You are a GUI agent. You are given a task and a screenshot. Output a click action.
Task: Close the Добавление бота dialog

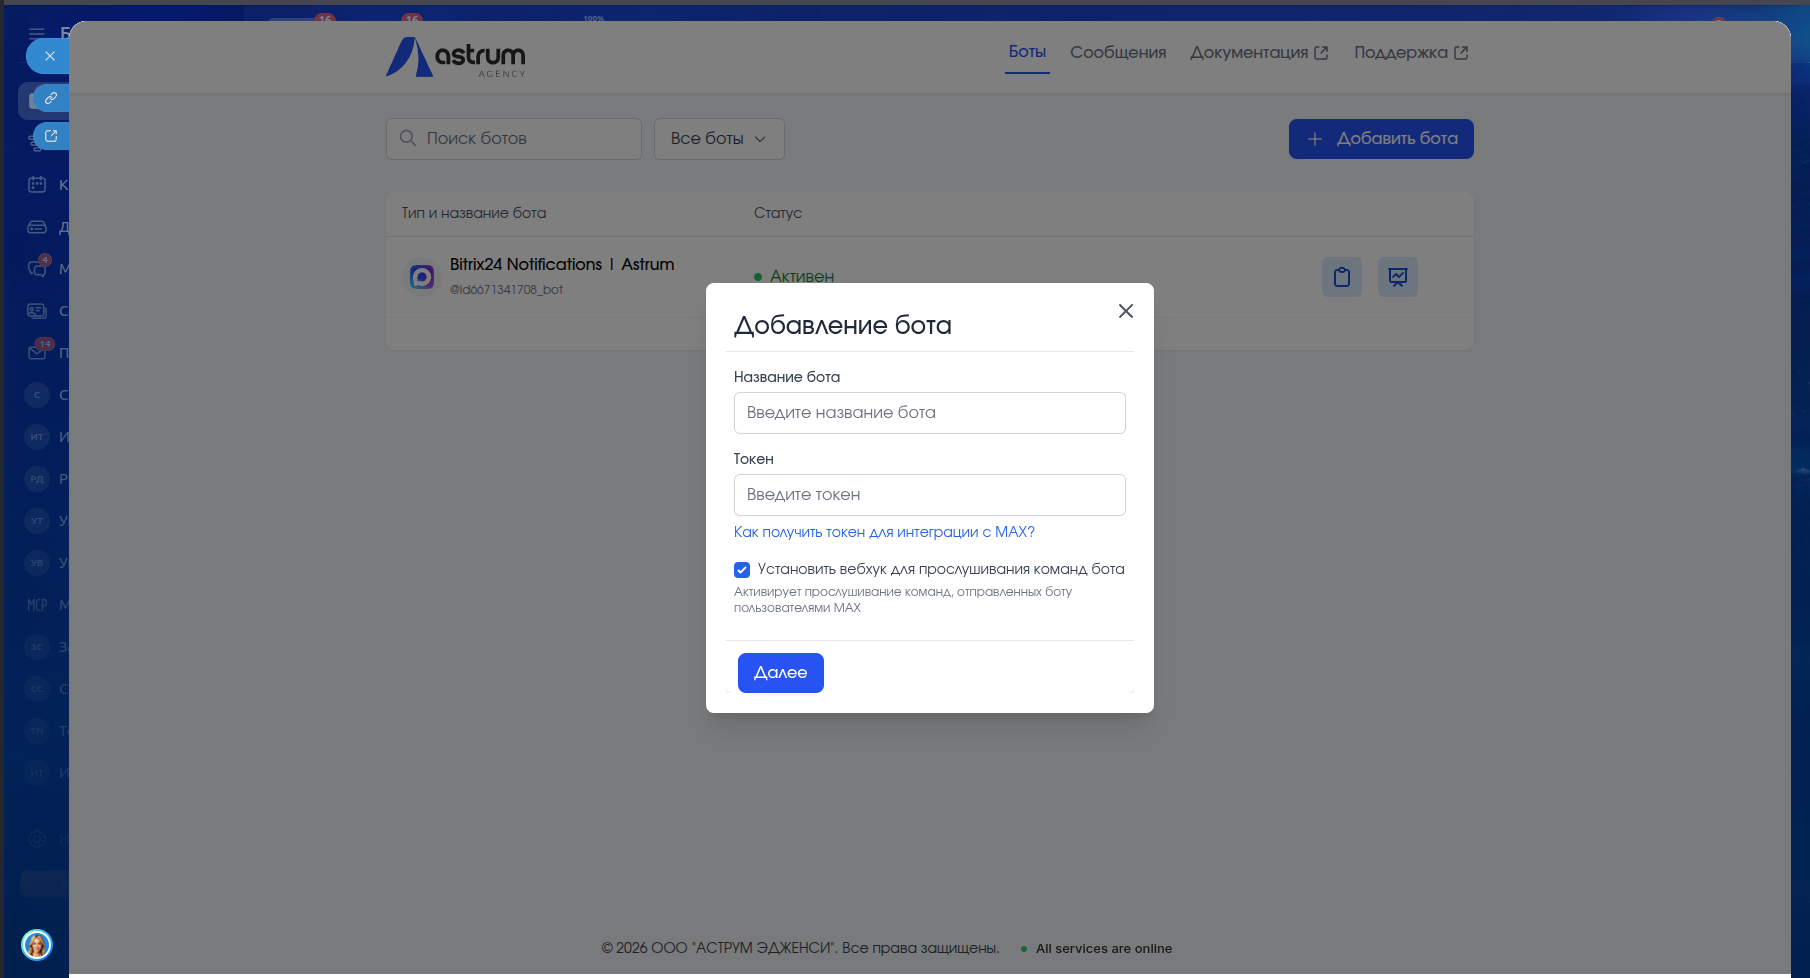coord(1125,311)
